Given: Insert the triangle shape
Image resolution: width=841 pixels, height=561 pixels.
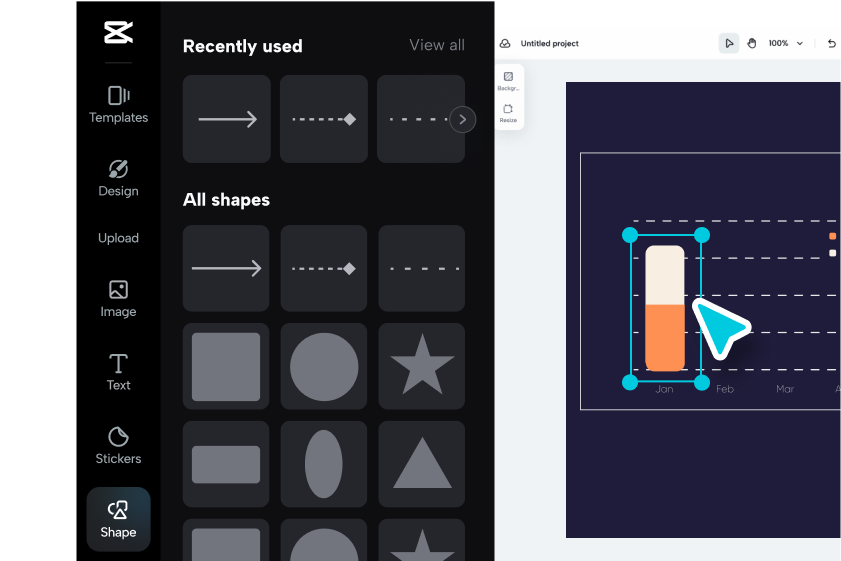Looking at the screenshot, I should (x=422, y=464).
